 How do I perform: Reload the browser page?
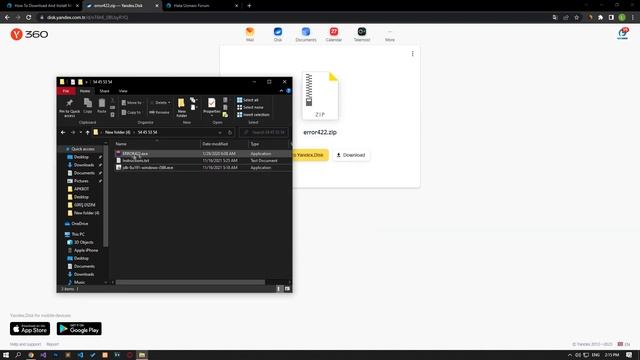29,17
